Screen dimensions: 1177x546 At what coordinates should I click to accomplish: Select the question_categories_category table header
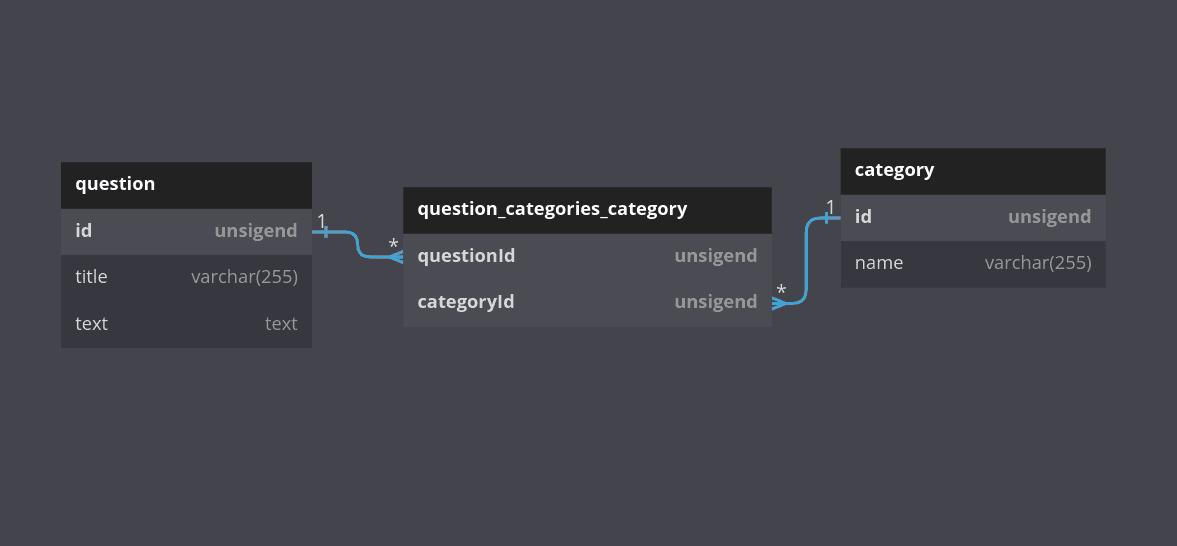[x=587, y=210]
